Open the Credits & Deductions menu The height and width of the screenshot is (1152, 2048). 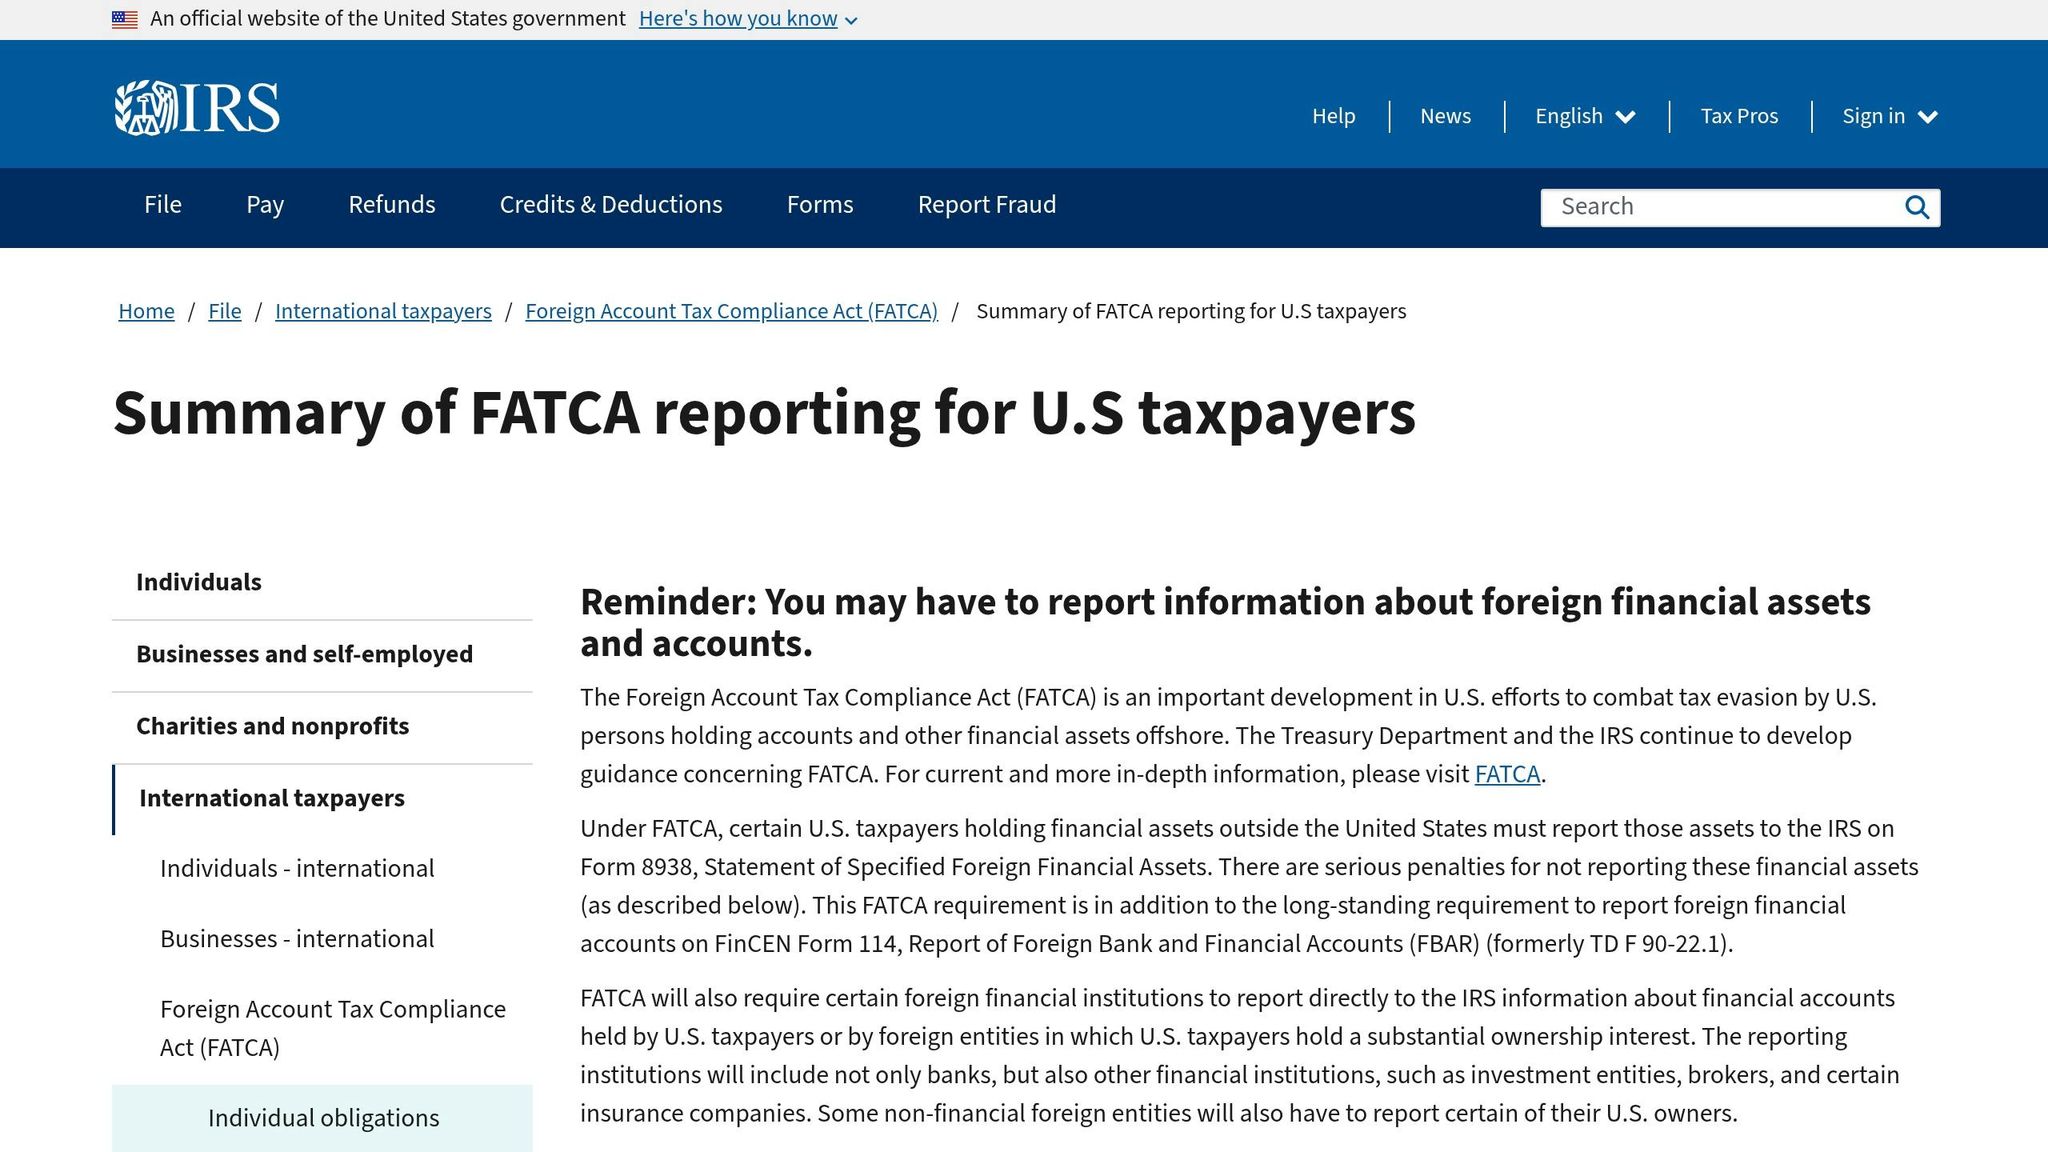point(611,205)
